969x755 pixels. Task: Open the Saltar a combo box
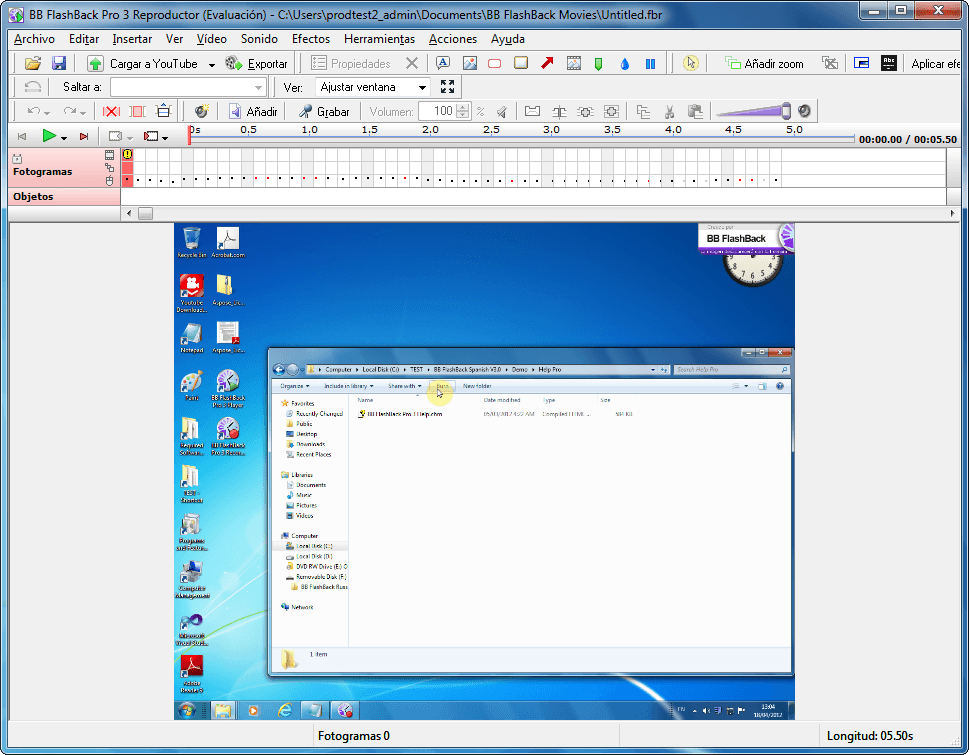point(188,87)
